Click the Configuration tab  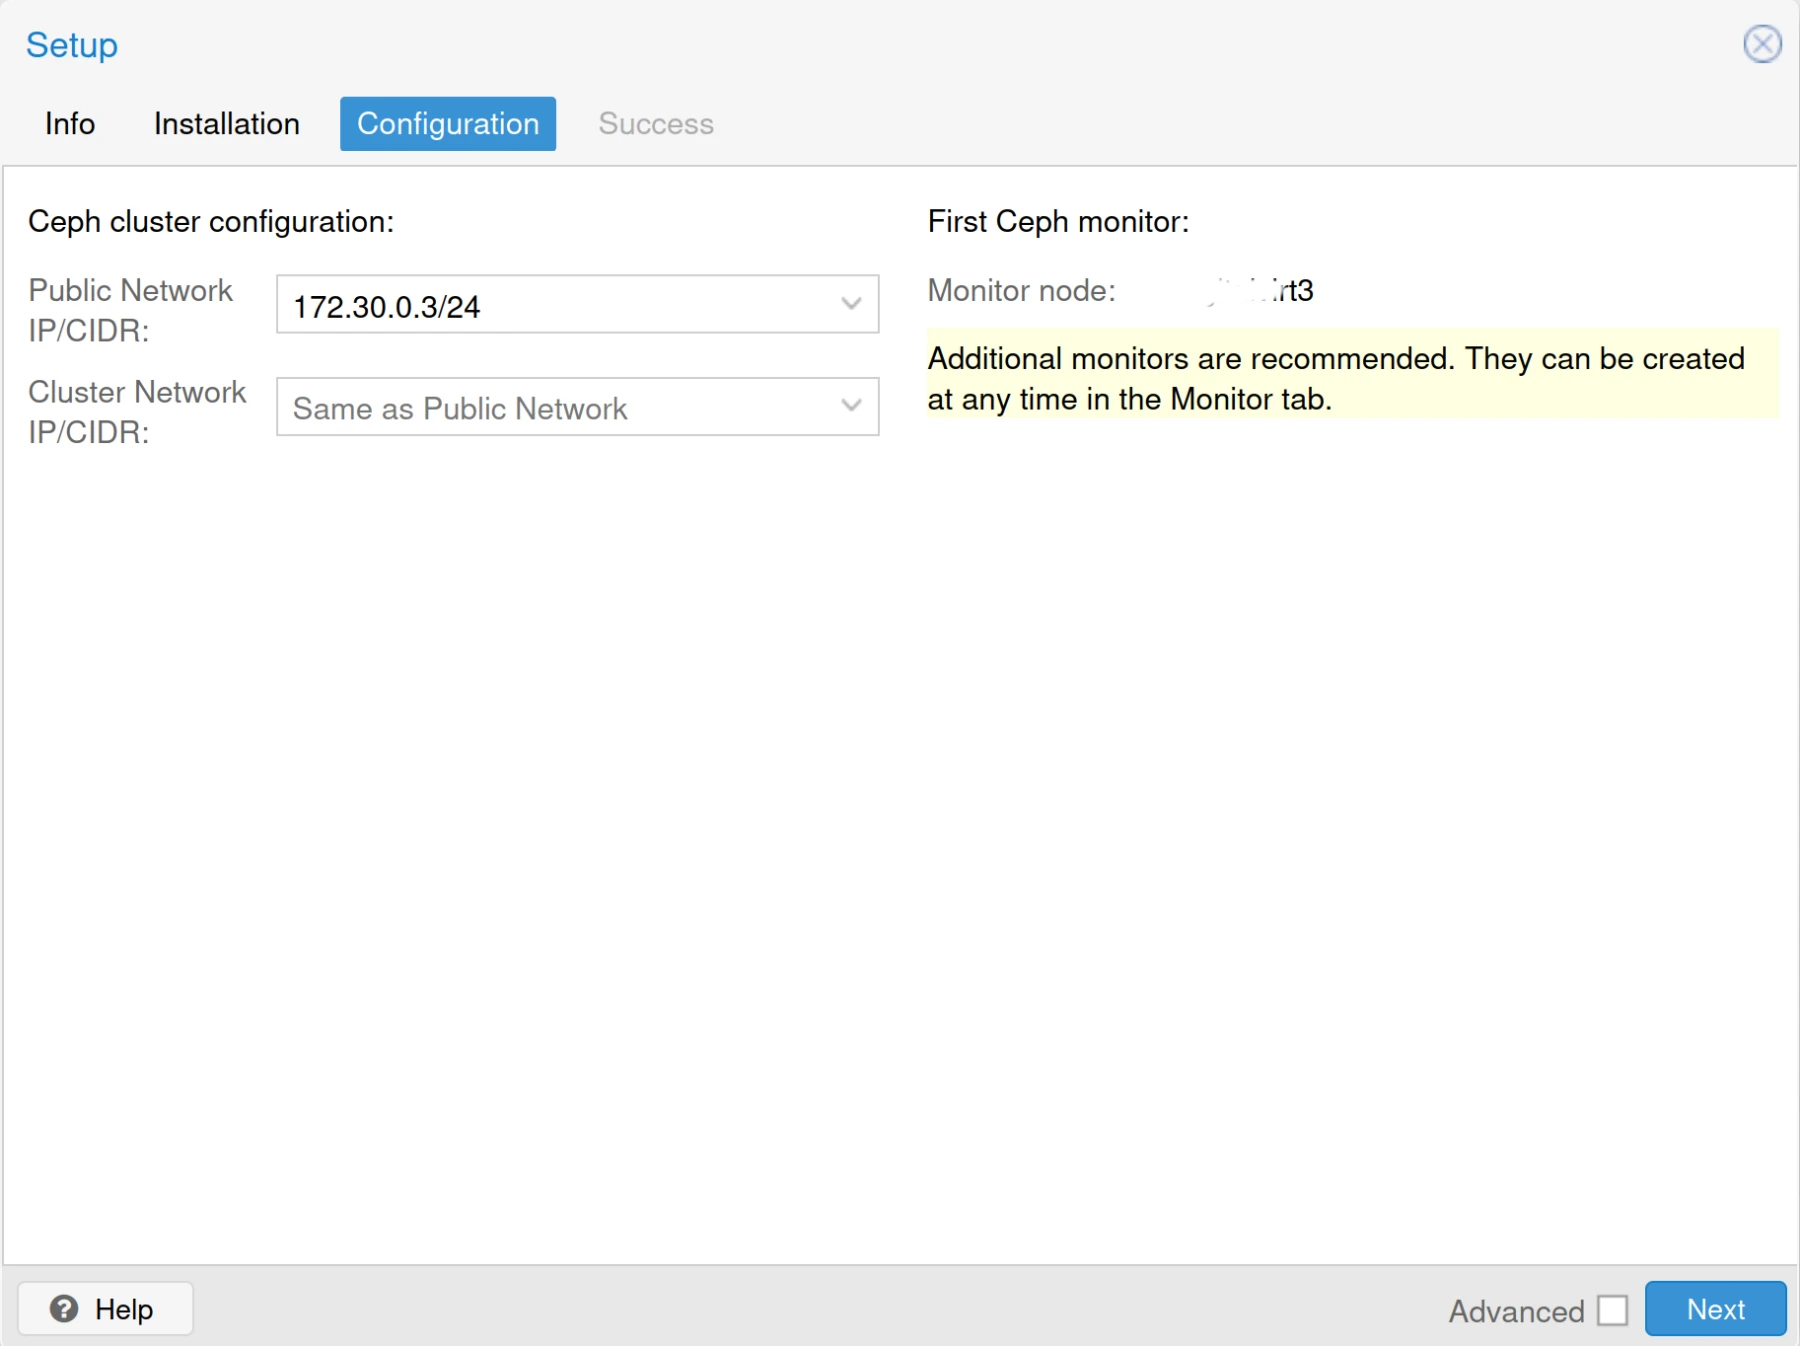pos(447,123)
